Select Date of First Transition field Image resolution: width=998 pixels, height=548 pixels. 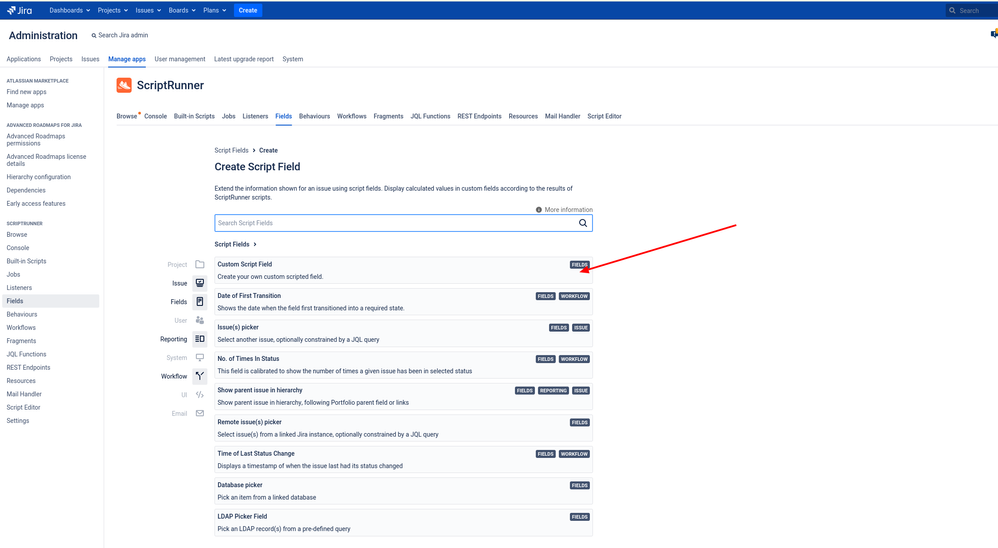tap(404, 302)
